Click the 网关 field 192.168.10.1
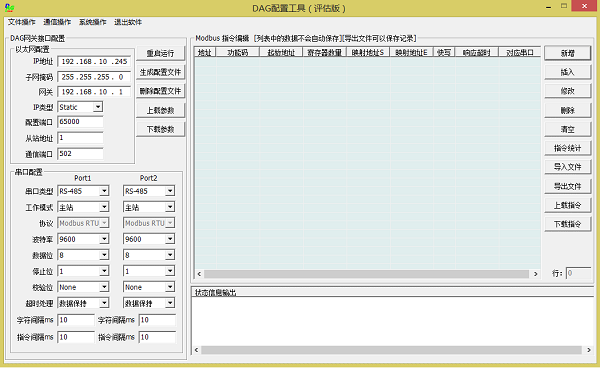The image size is (600, 368). click(94, 92)
